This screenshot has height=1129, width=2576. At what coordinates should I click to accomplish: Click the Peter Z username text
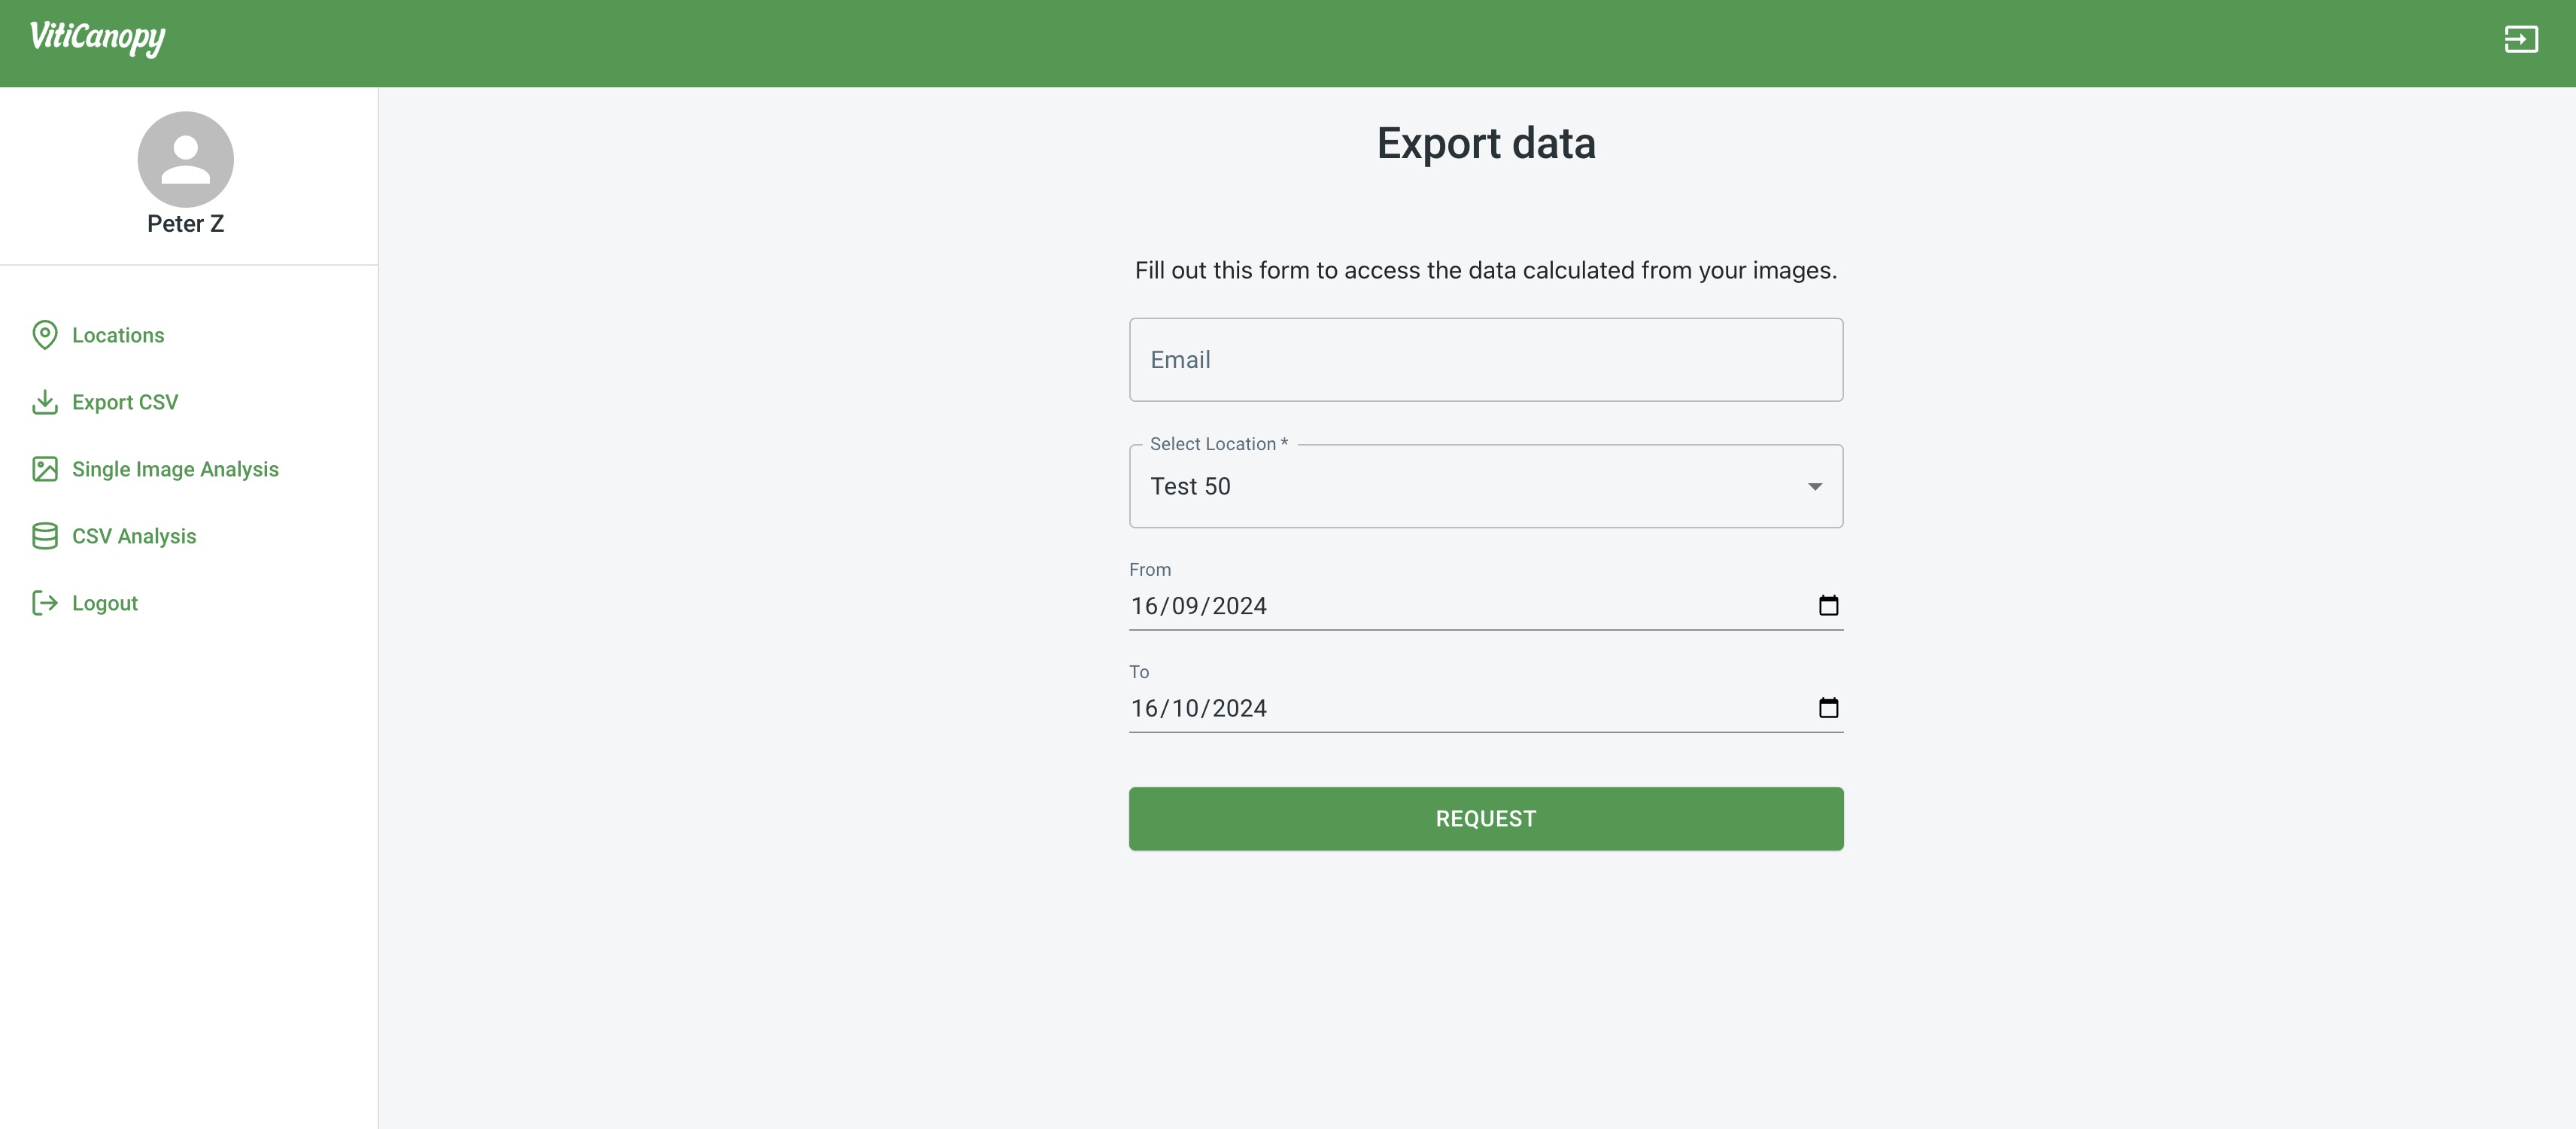tap(186, 224)
